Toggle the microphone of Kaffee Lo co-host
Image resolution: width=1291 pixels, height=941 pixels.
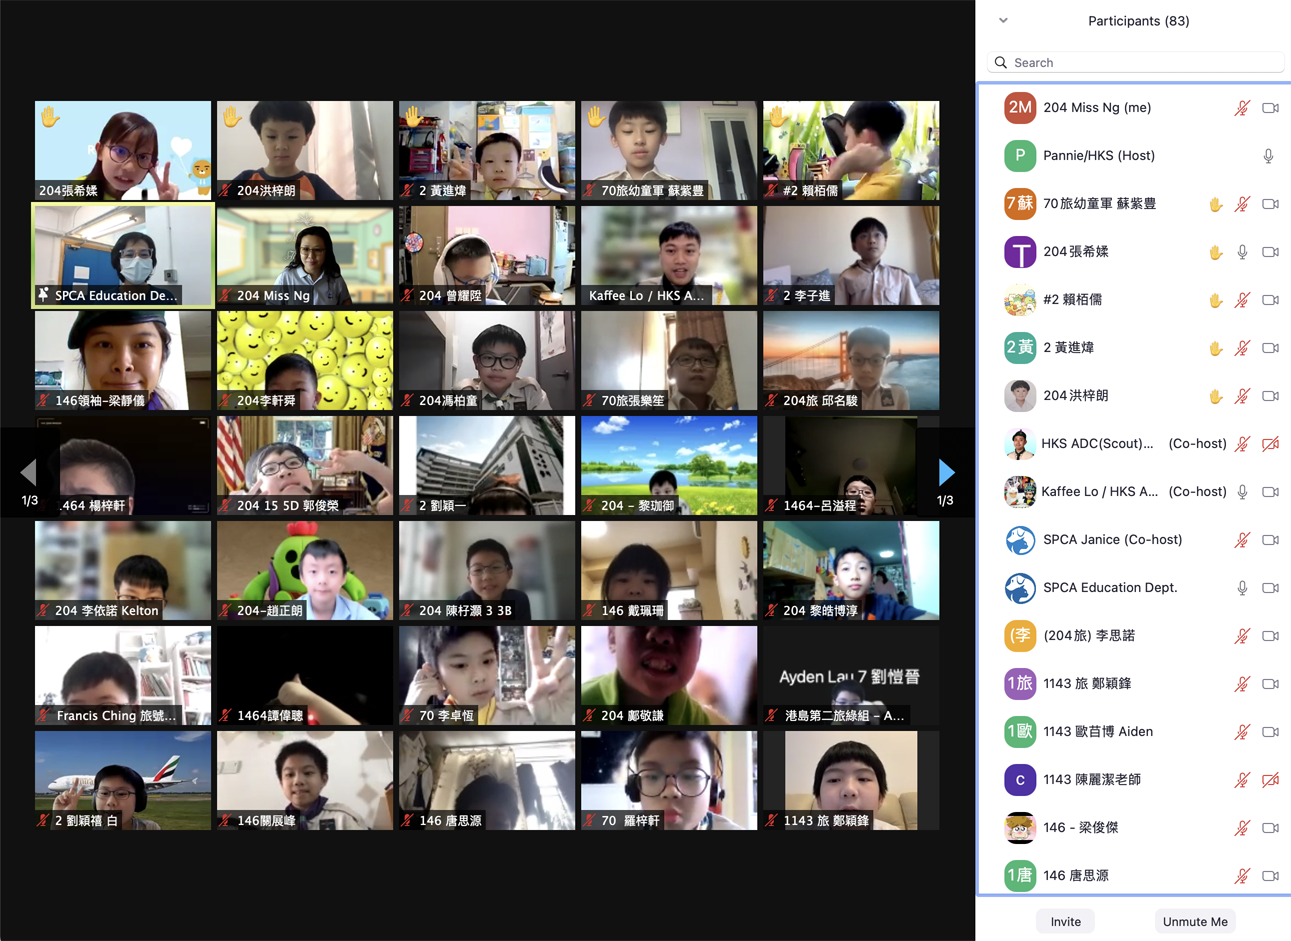[x=1242, y=492]
